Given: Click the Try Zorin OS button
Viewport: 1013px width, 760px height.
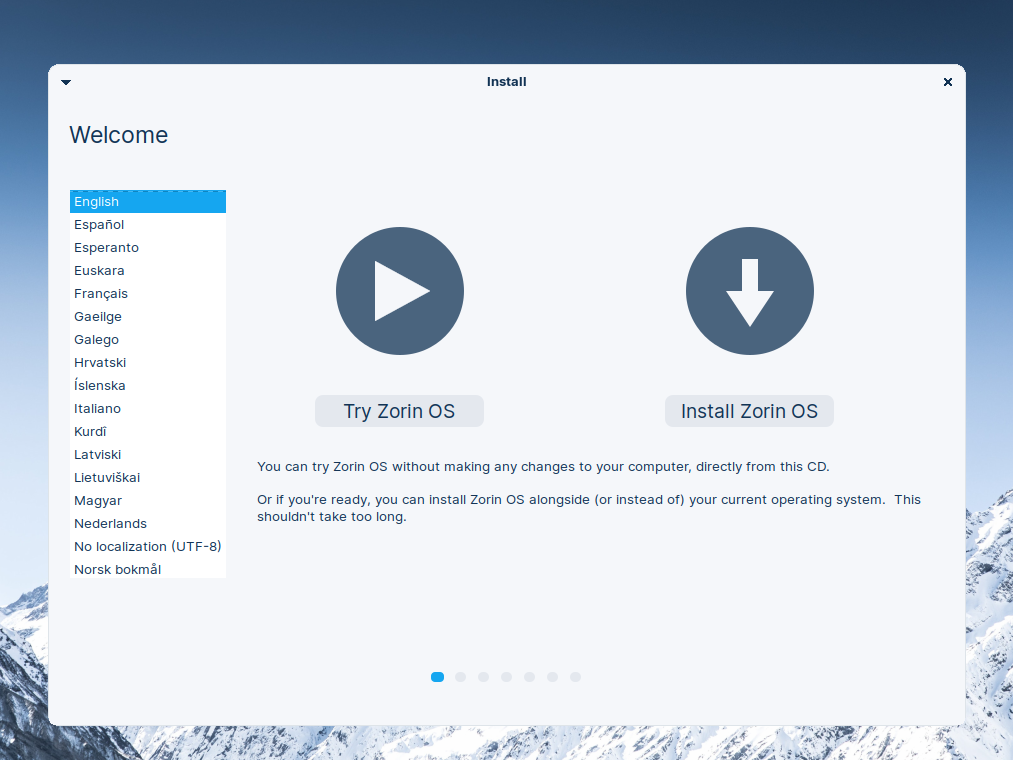Looking at the screenshot, I should (399, 411).
